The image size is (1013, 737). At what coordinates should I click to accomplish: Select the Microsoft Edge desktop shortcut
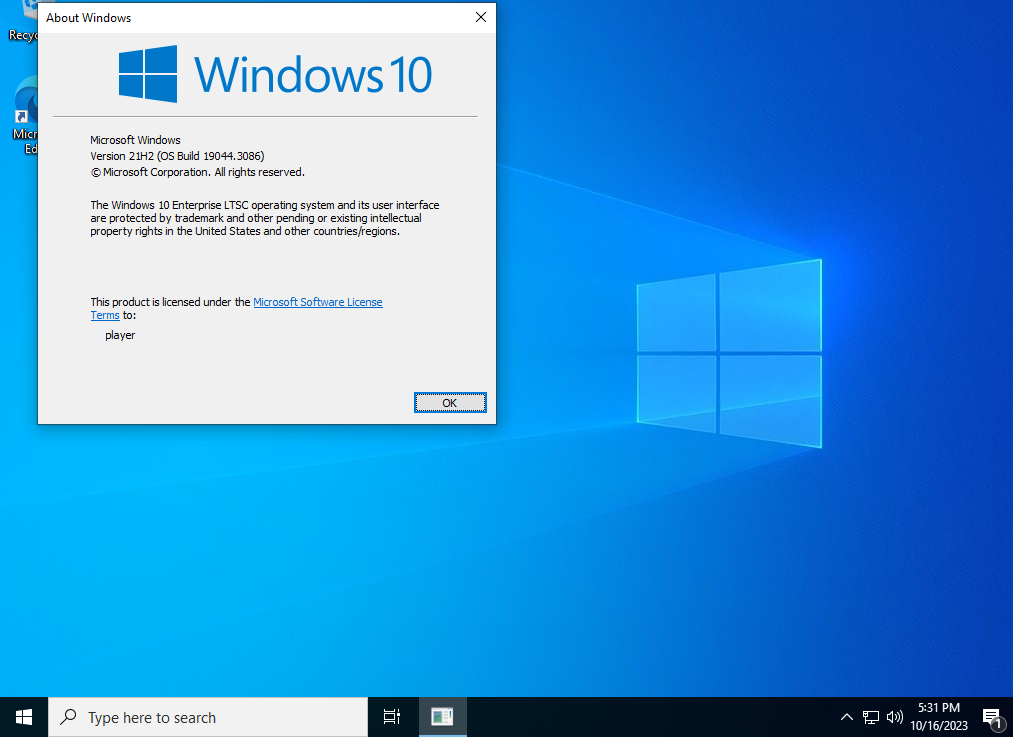coord(25,115)
